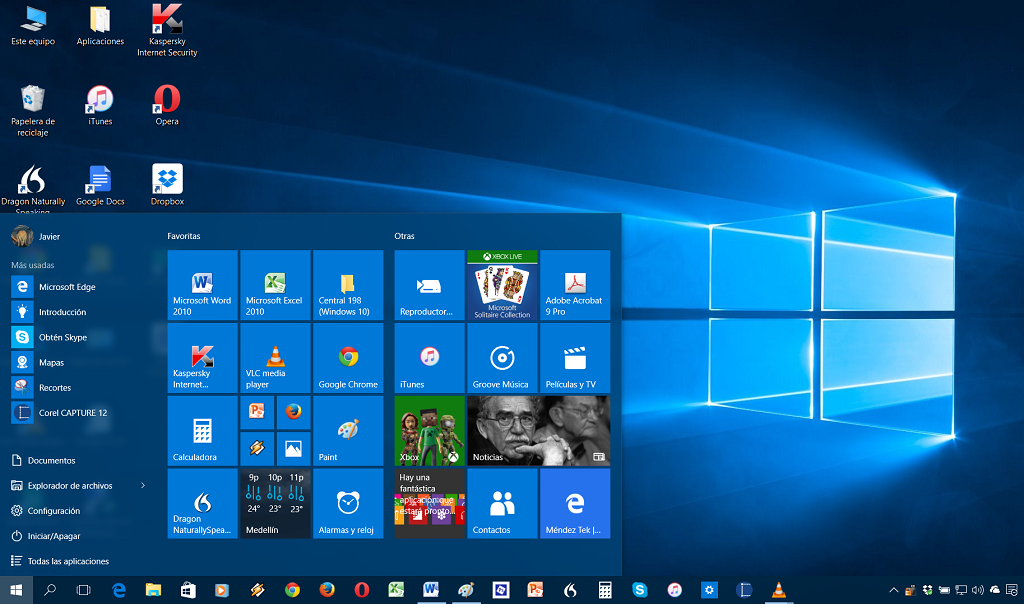Screen dimensions: 1024x604
Task: Open Skype from the taskbar
Action: point(639,590)
